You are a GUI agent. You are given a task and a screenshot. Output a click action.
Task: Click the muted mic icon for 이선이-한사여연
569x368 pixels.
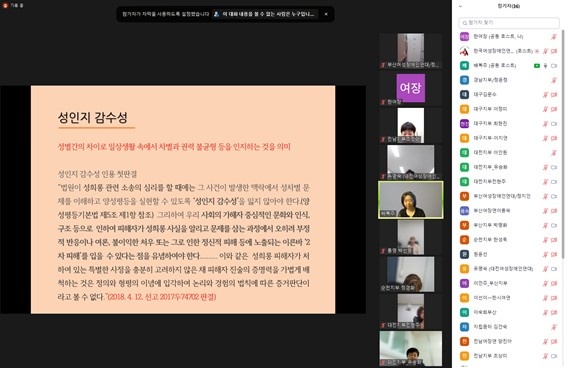(545, 298)
